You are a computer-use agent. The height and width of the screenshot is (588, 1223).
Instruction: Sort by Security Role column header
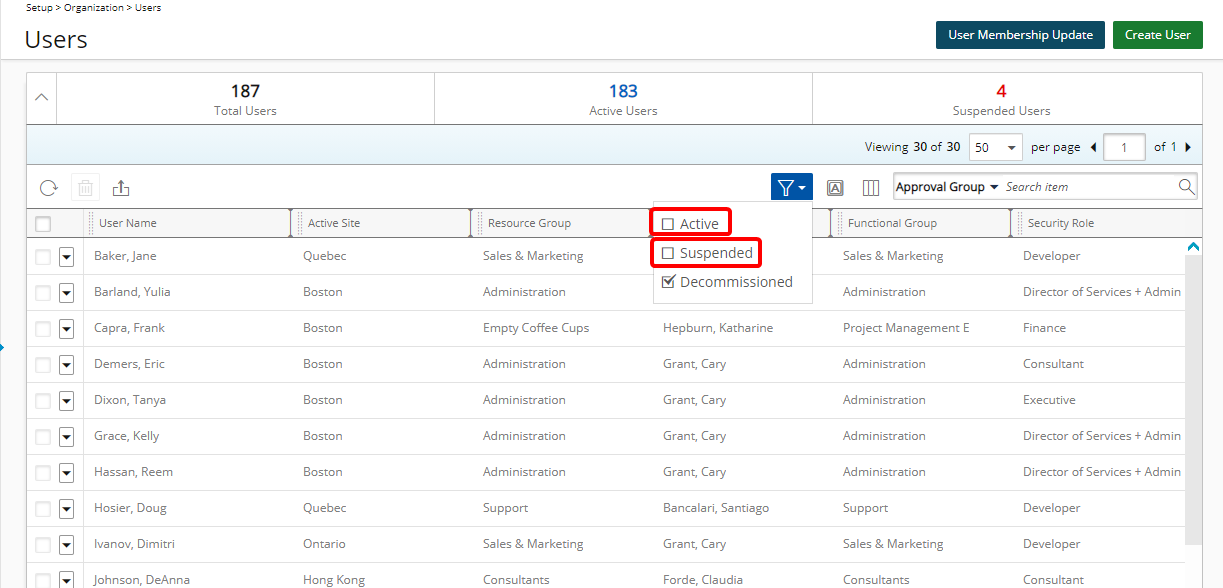(1061, 223)
